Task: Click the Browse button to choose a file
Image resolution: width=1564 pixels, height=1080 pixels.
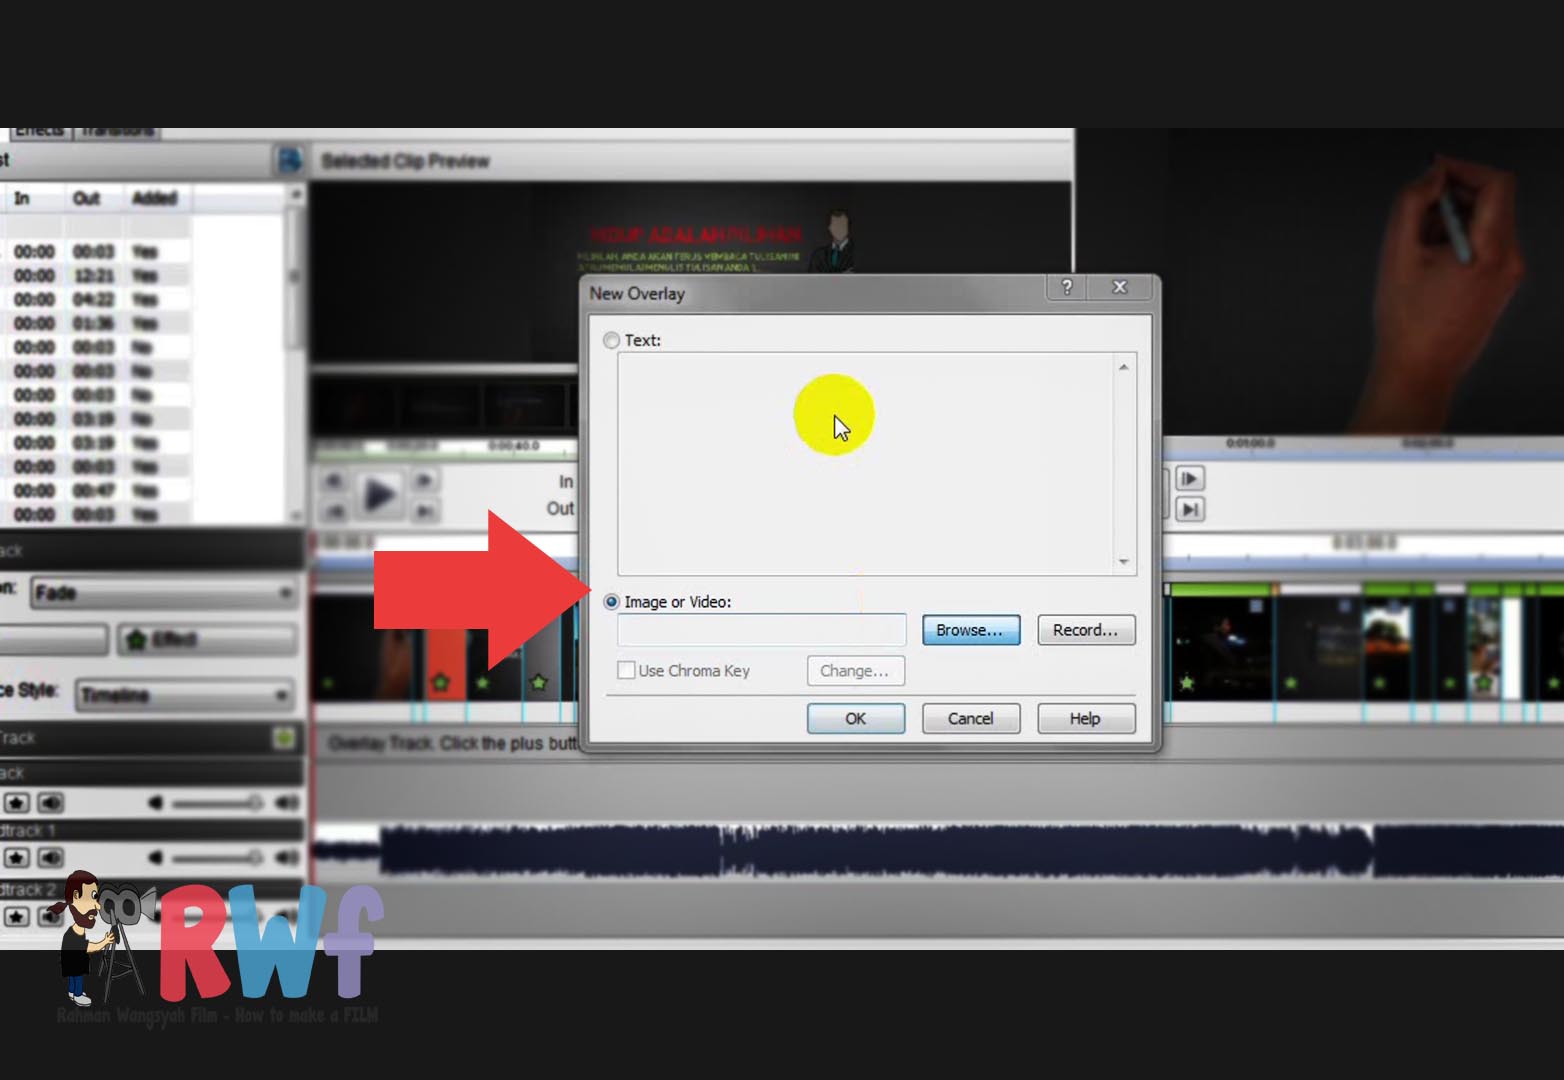Action: pos(970,630)
